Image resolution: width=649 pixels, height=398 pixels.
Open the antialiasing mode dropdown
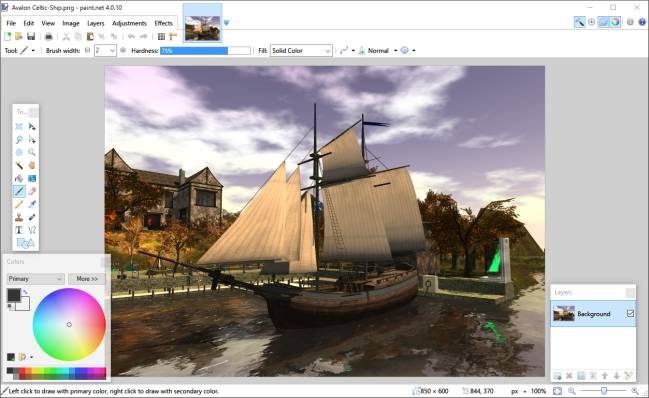(347, 50)
